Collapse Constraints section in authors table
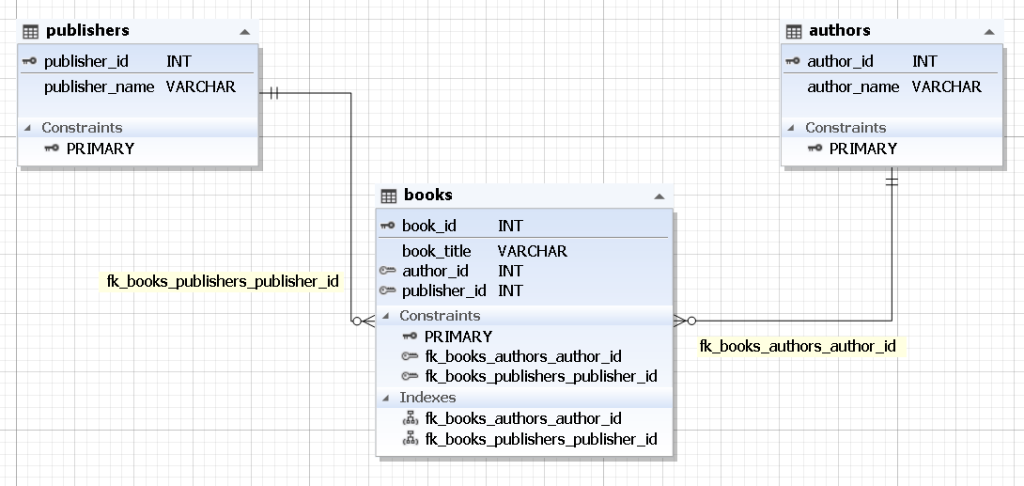 790,127
